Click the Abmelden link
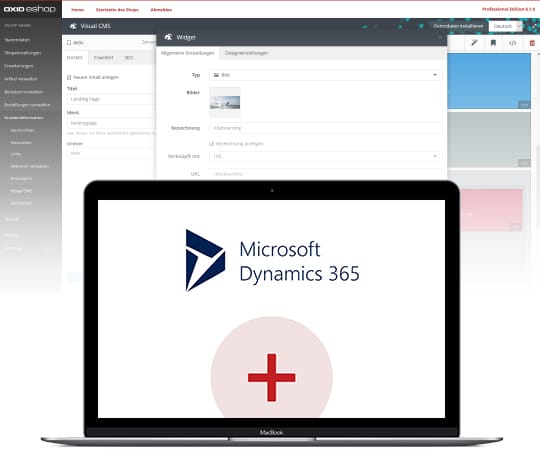Screen dimensions: 540x460 click(161, 10)
